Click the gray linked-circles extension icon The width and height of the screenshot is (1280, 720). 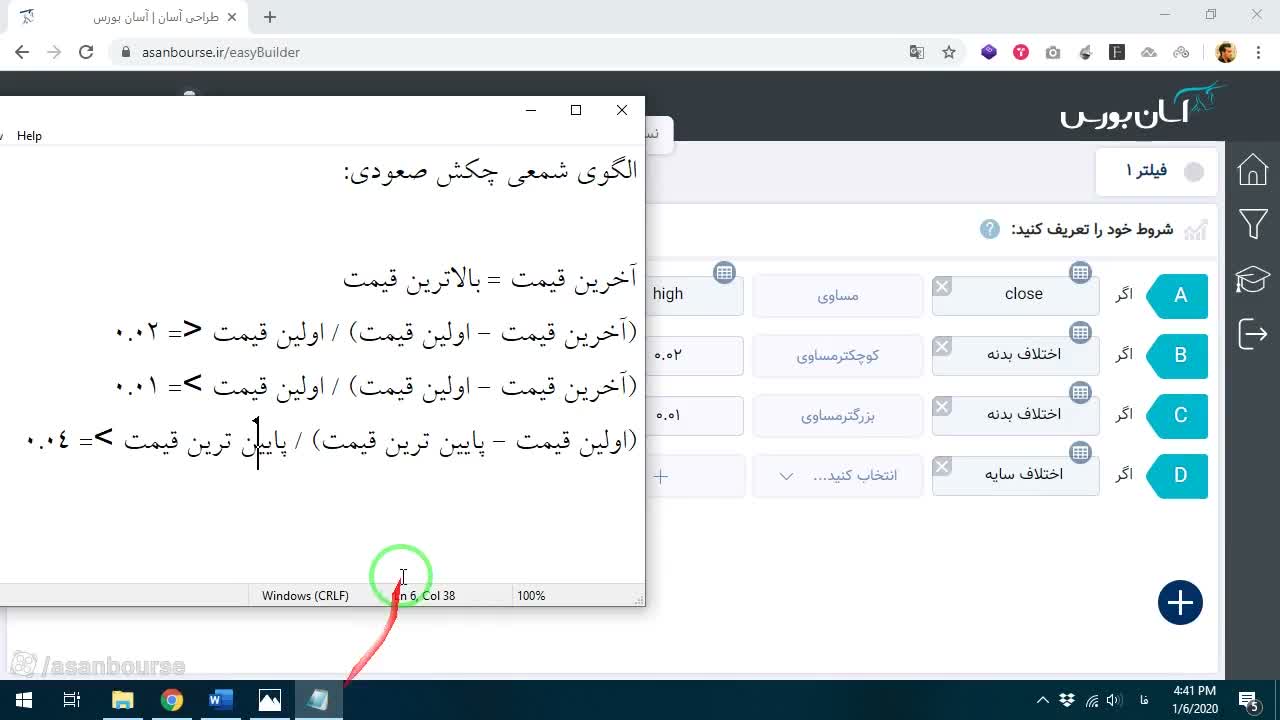tap(1181, 52)
